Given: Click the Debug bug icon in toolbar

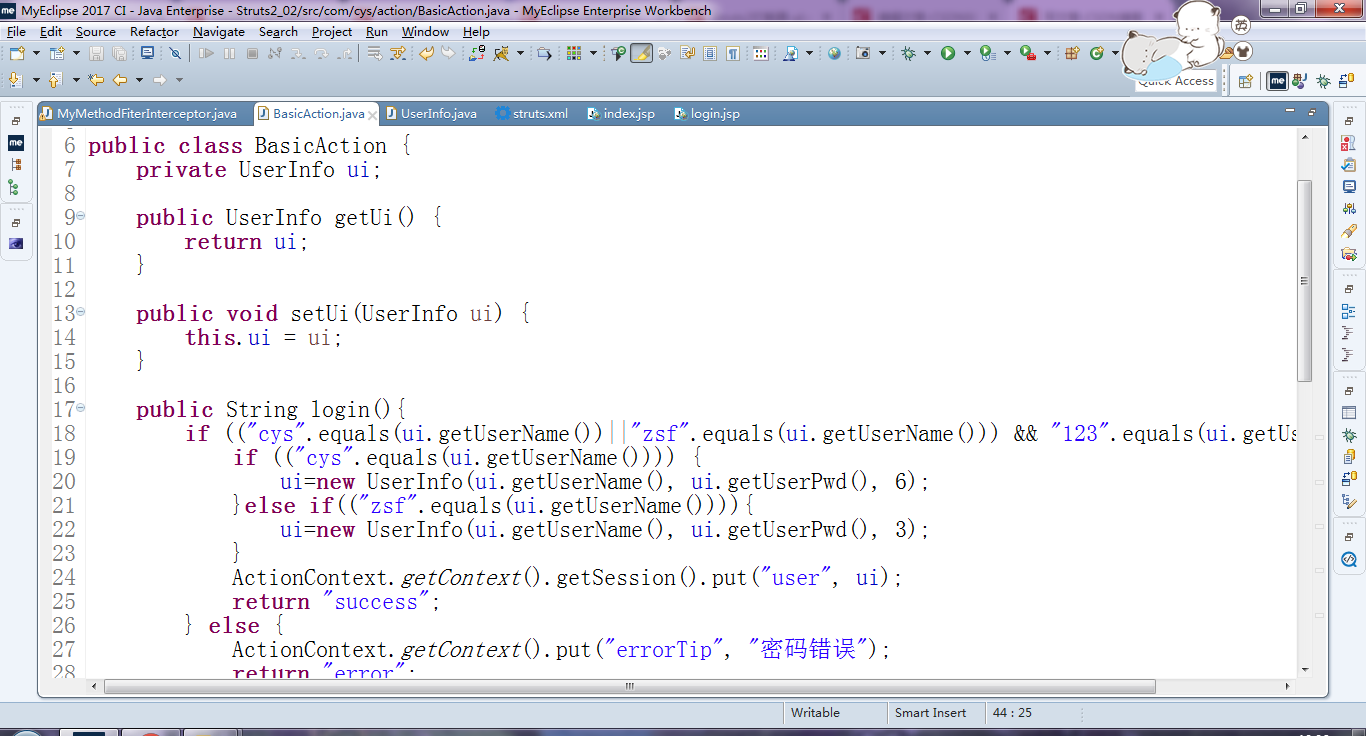Looking at the screenshot, I should [x=908, y=53].
